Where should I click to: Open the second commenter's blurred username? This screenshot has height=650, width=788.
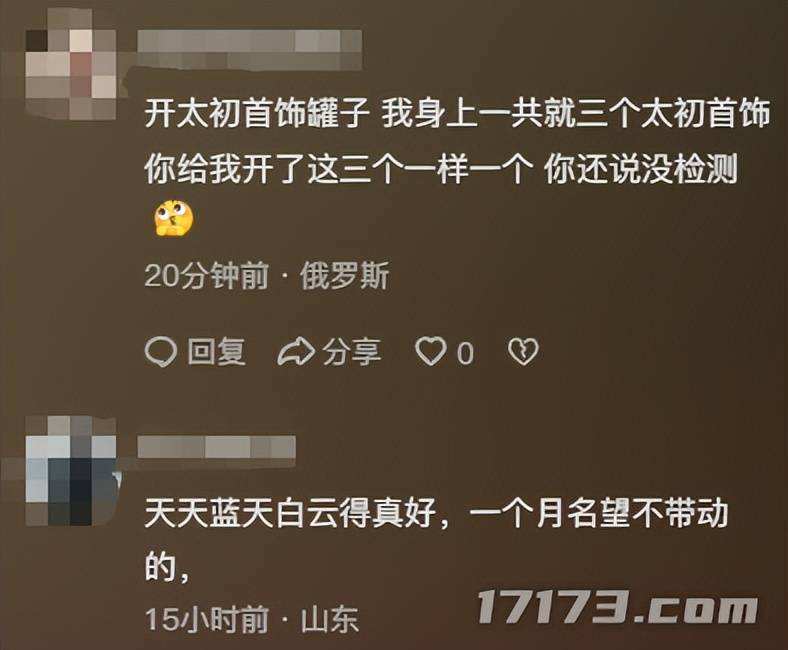pos(217,447)
